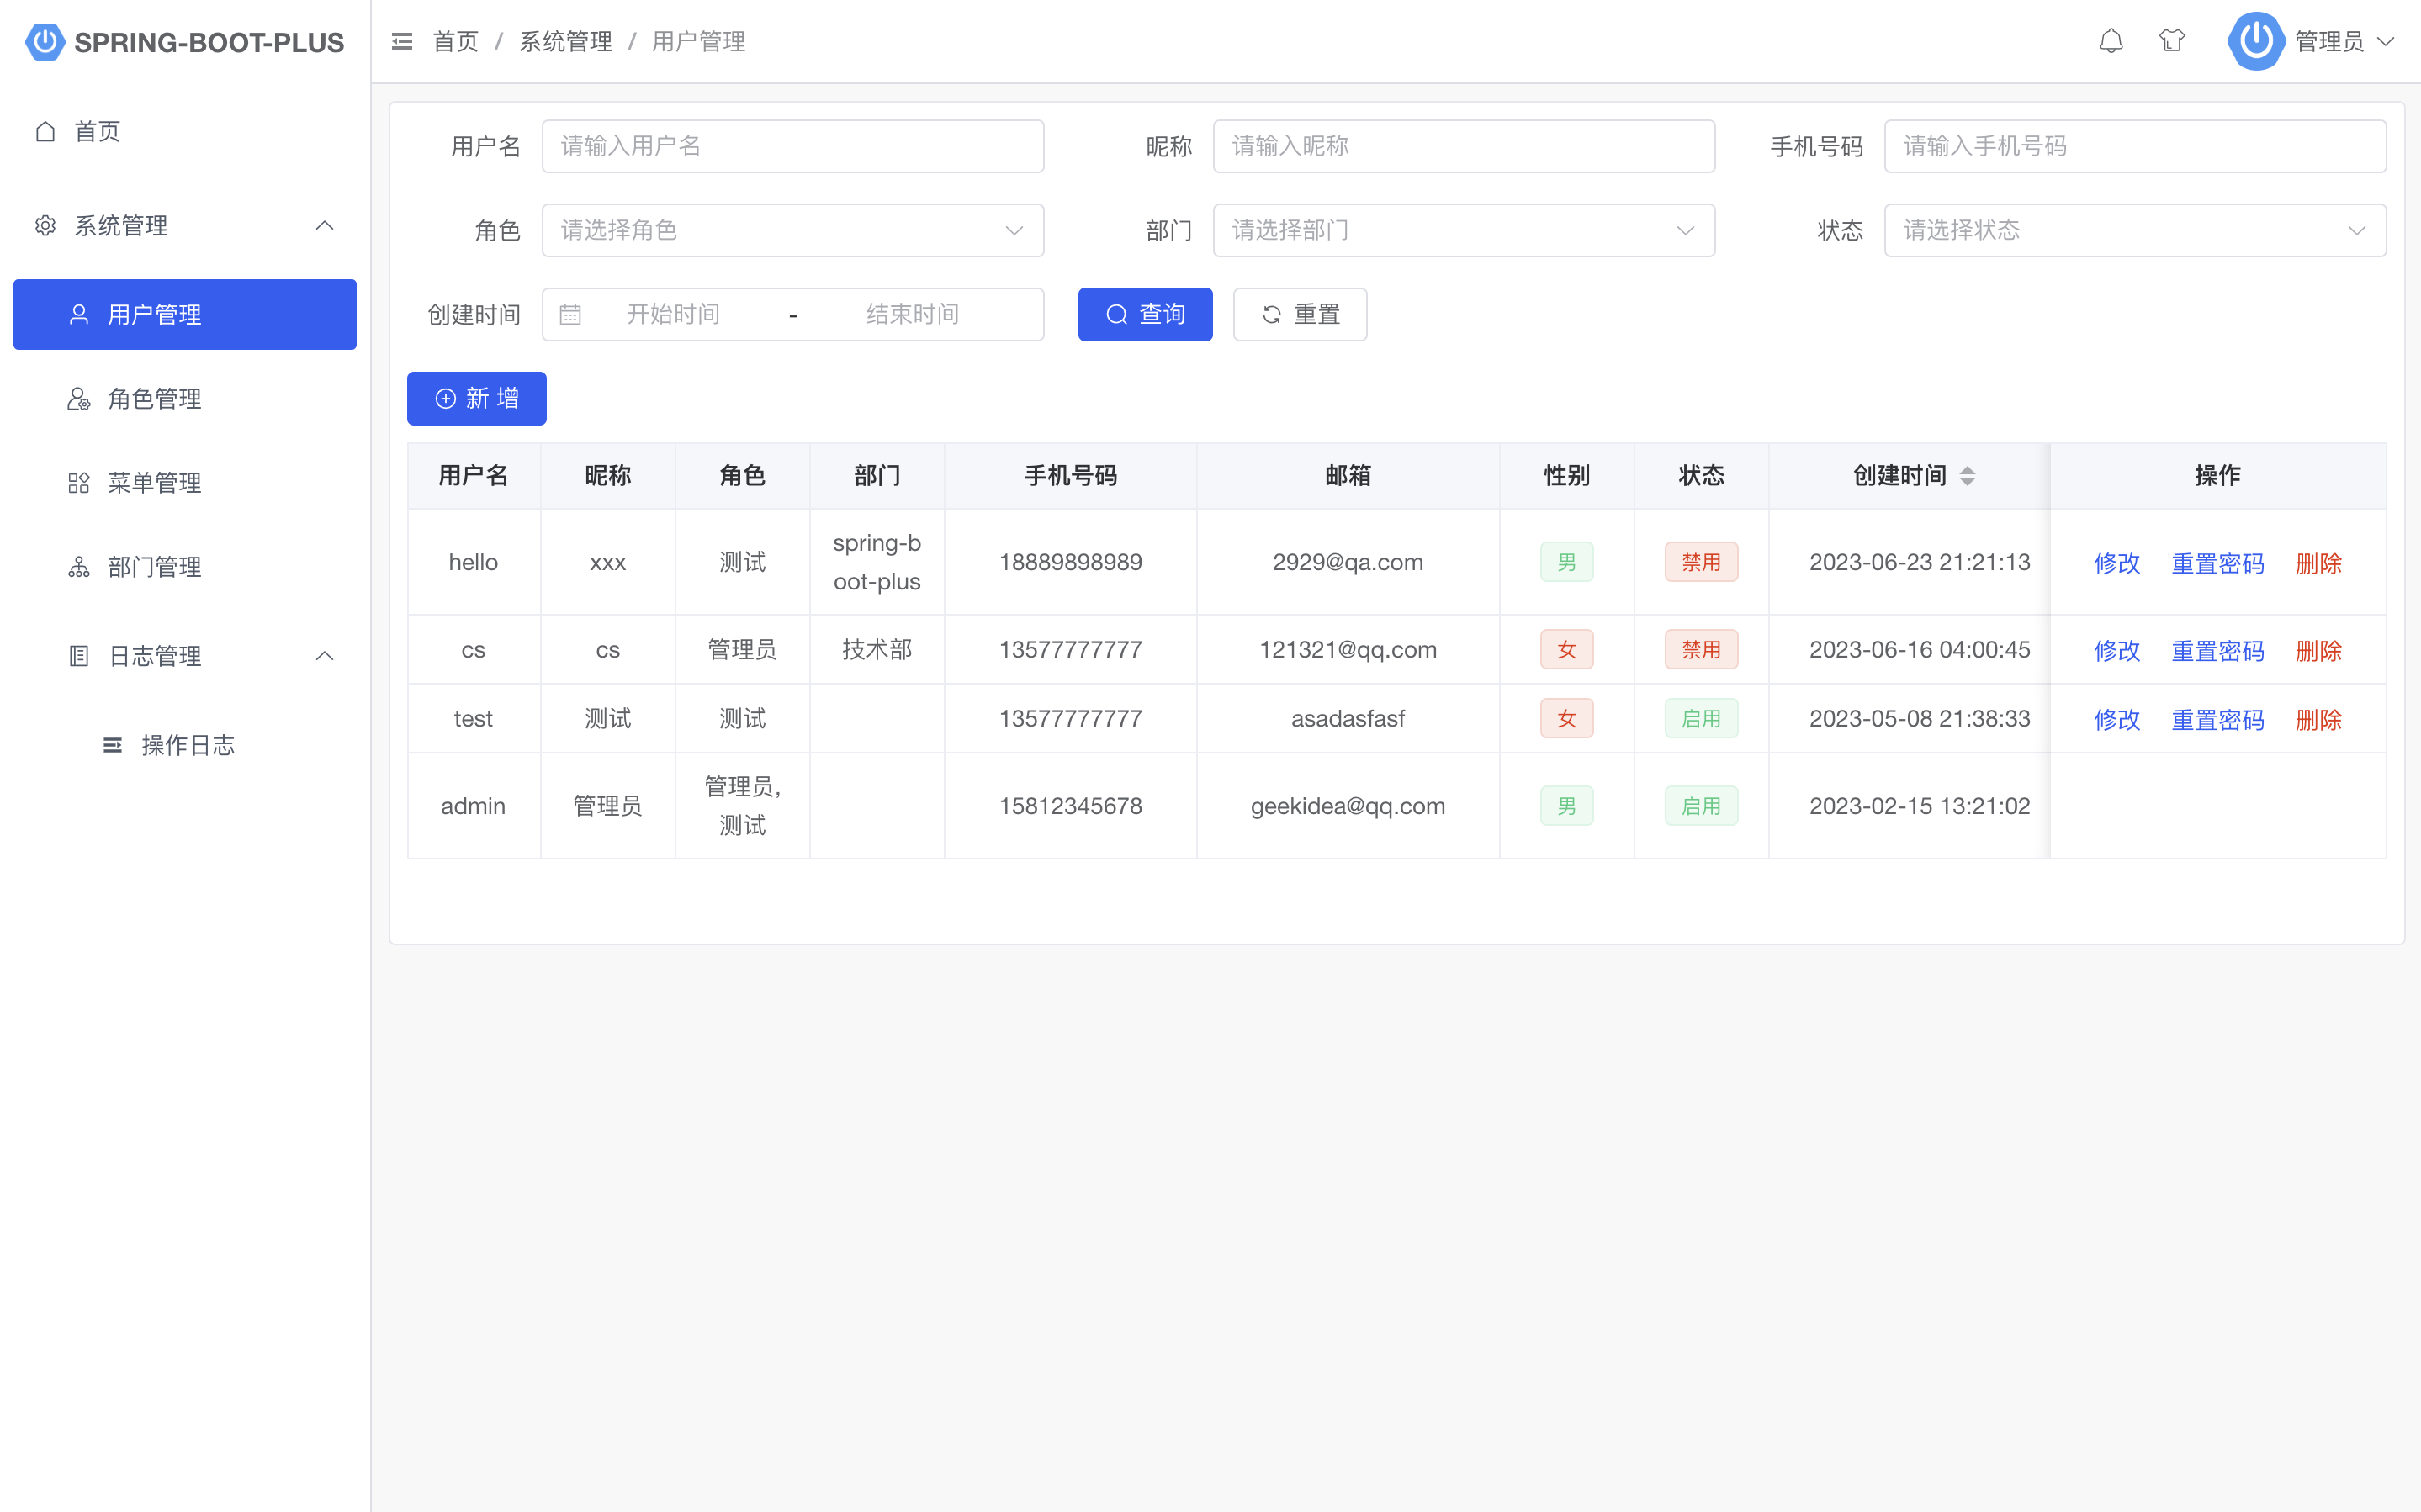Click 重置密码 for user hello
The height and width of the screenshot is (1512, 2421).
click(2217, 563)
